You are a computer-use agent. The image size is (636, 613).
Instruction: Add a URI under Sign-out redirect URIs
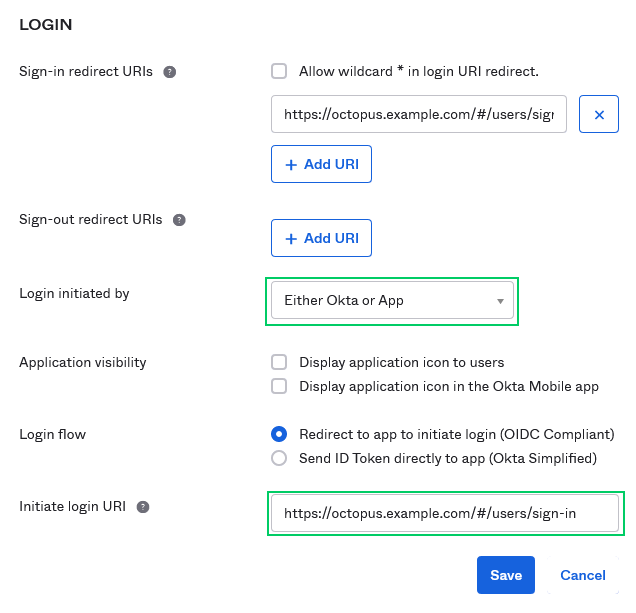pos(321,238)
